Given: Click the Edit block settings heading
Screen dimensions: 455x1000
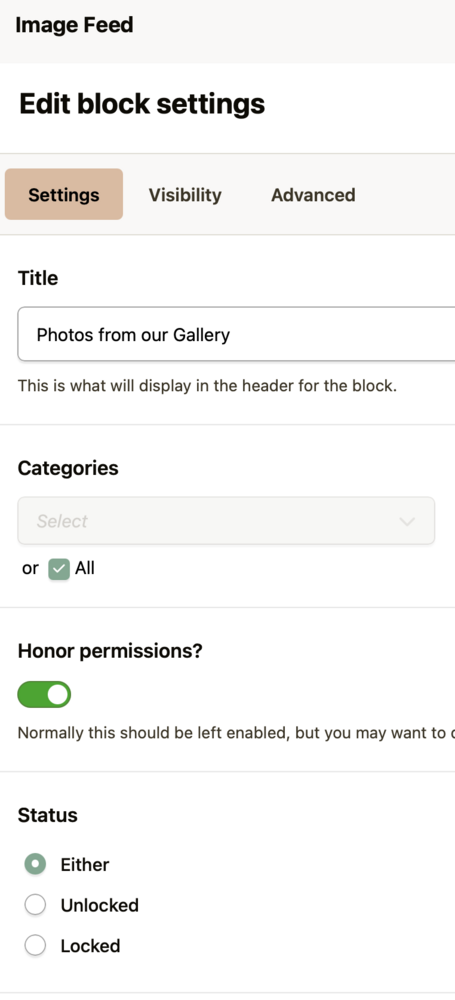Looking at the screenshot, I should coord(142,104).
